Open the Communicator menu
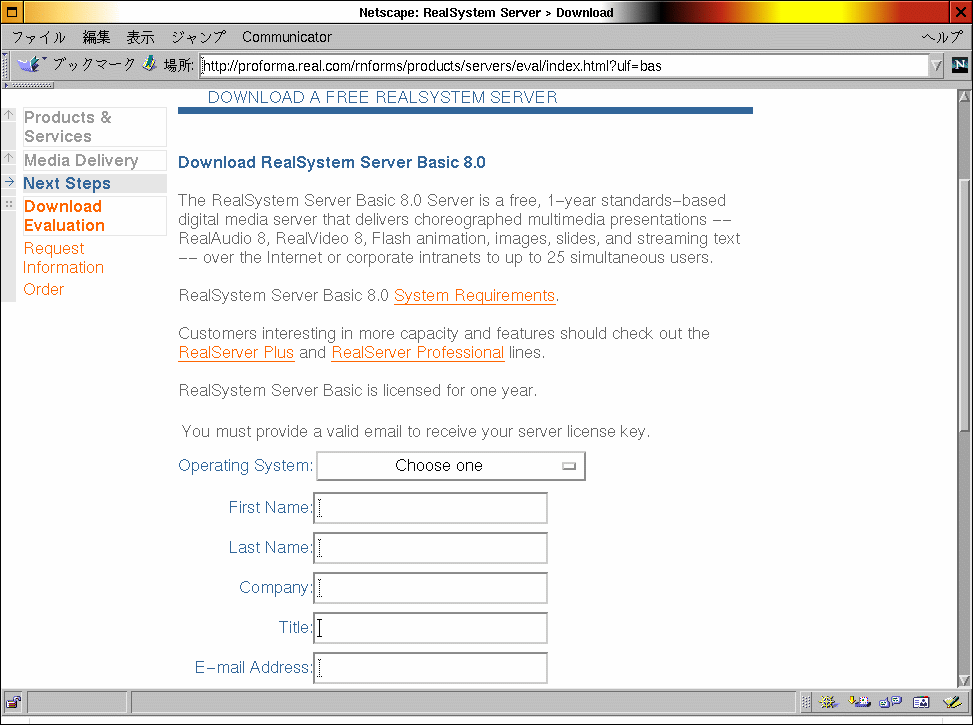This screenshot has width=973, height=725. point(287,37)
